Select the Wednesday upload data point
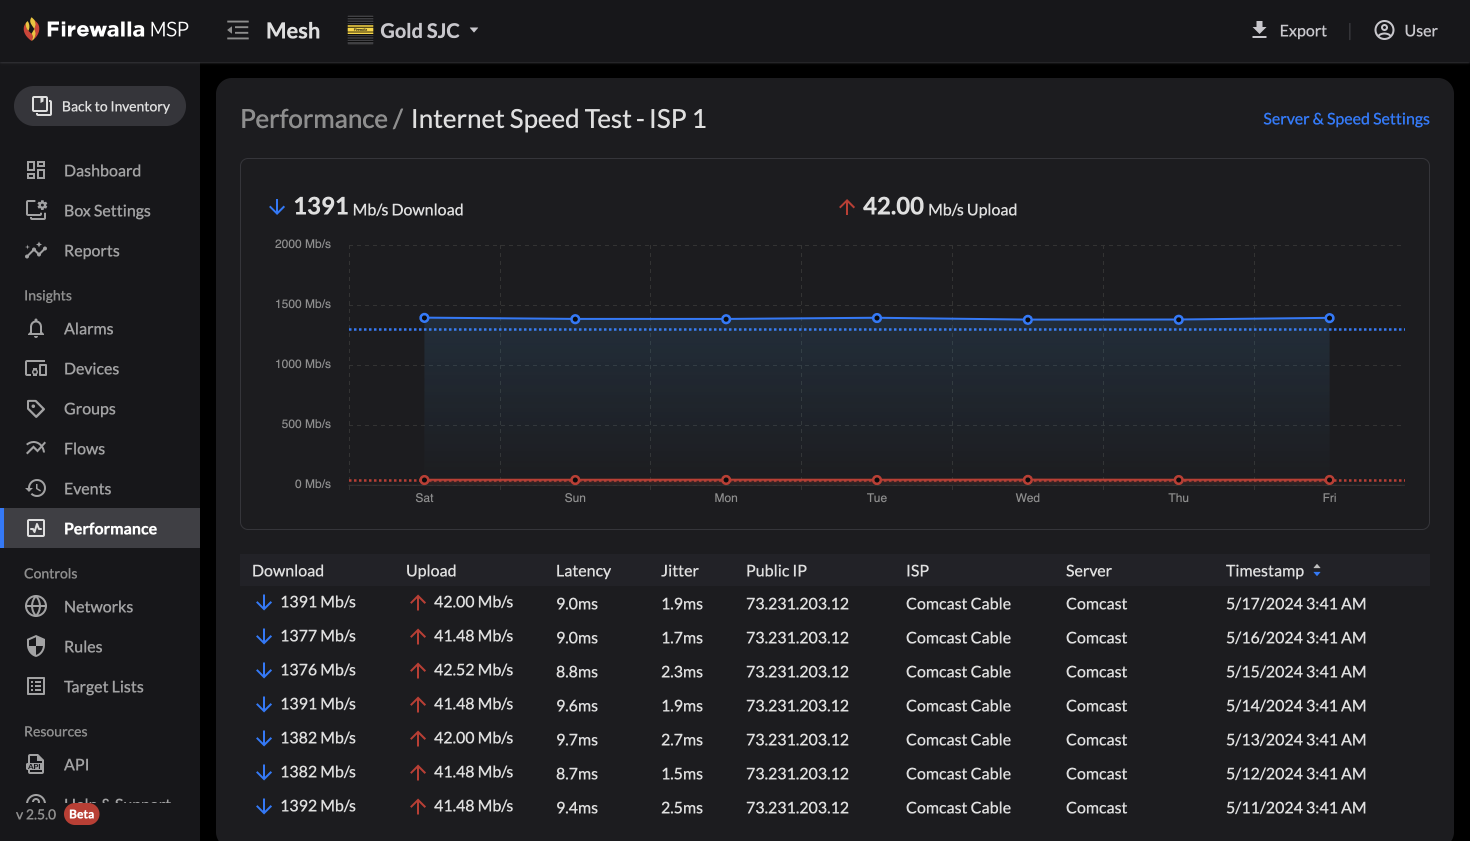This screenshot has width=1470, height=841. pos(1028,480)
